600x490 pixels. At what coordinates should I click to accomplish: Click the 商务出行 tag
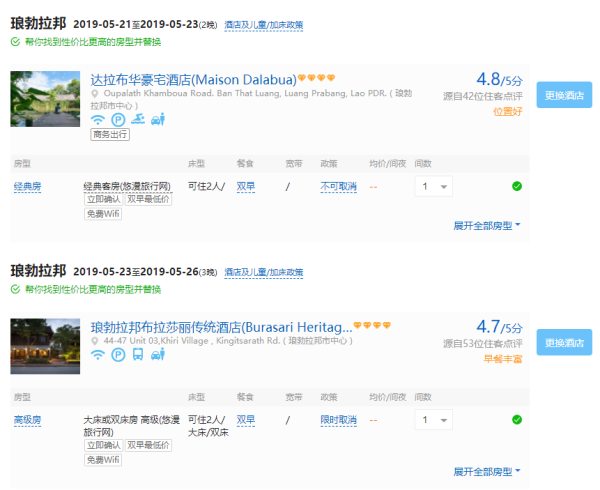click(110, 134)
